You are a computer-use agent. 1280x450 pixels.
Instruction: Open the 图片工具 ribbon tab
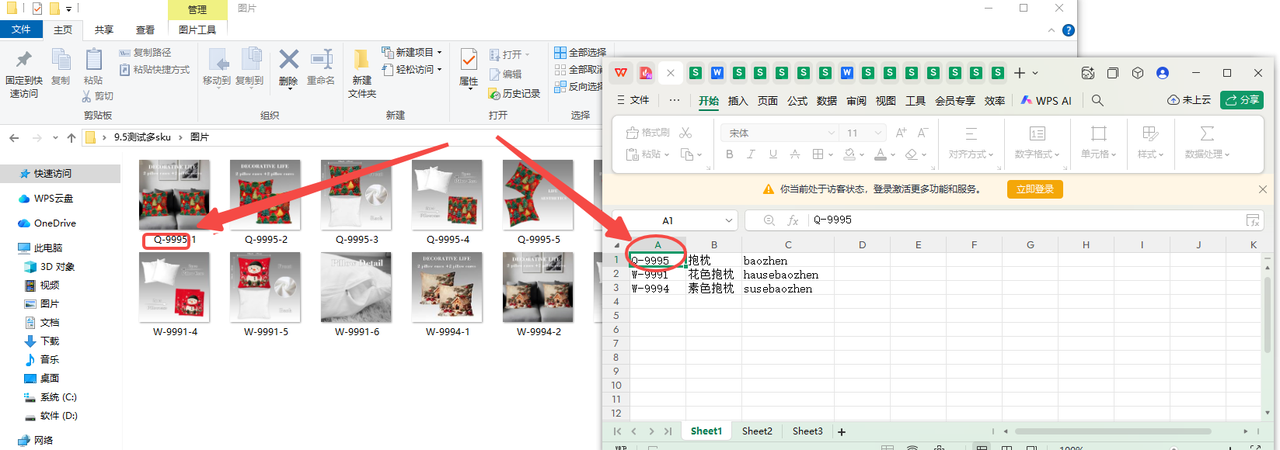pyautogui.click(x=197, y=30)
